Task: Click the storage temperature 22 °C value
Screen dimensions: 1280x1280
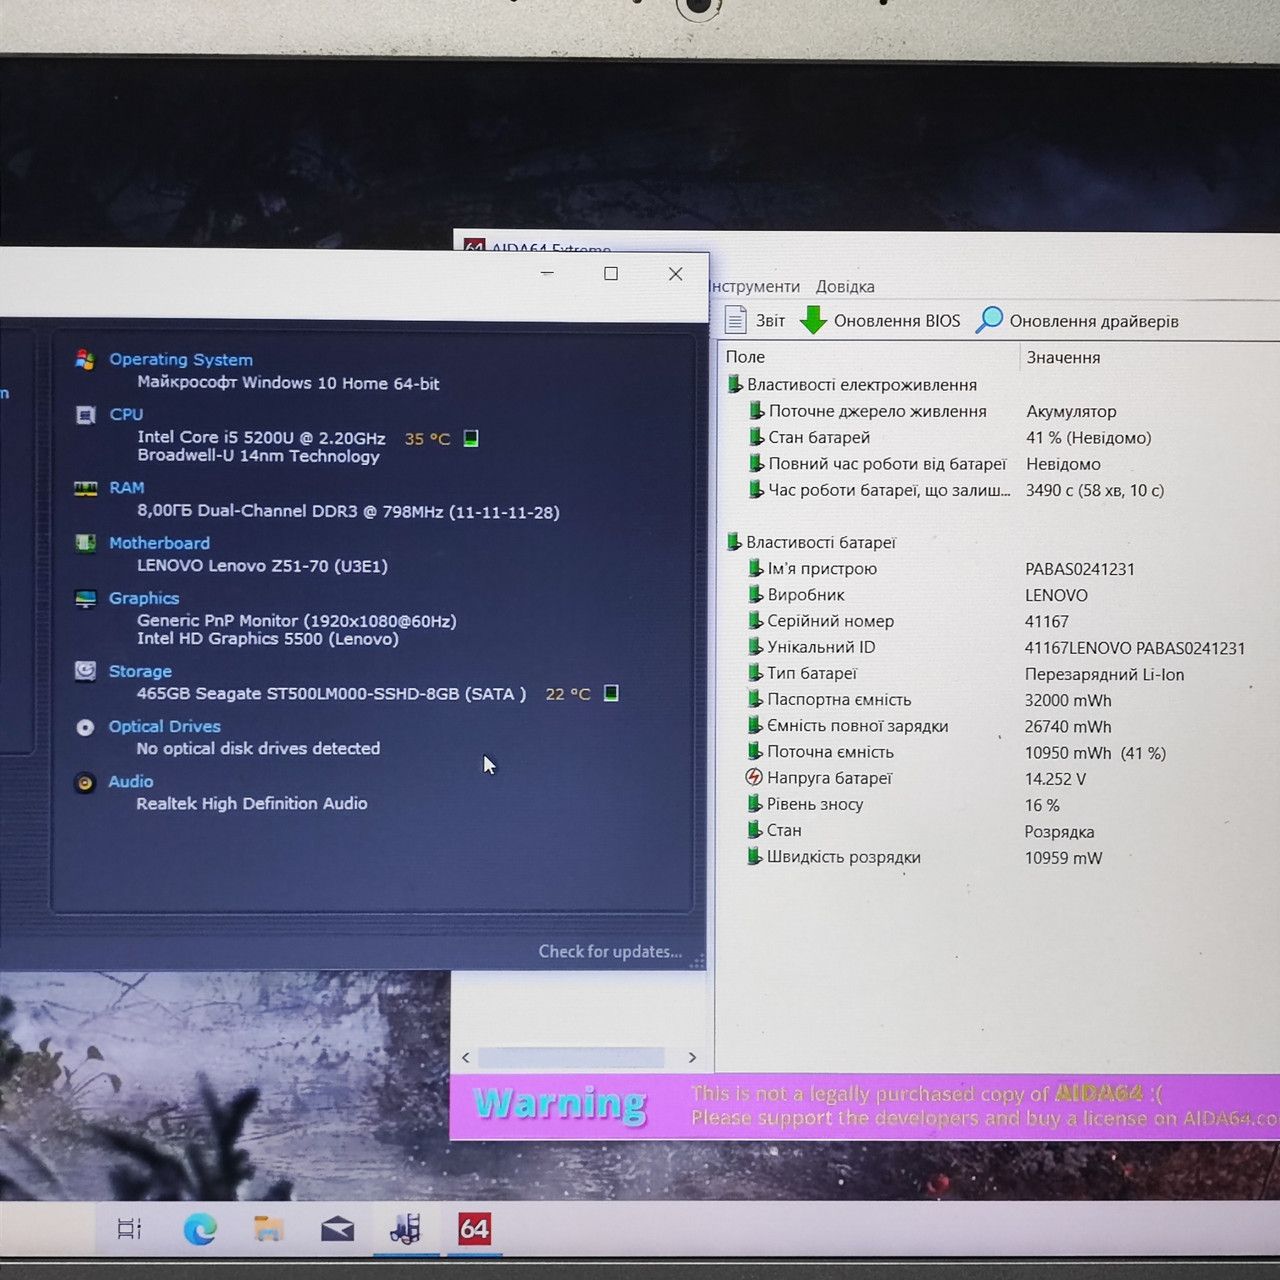Action: click(568, 693)
